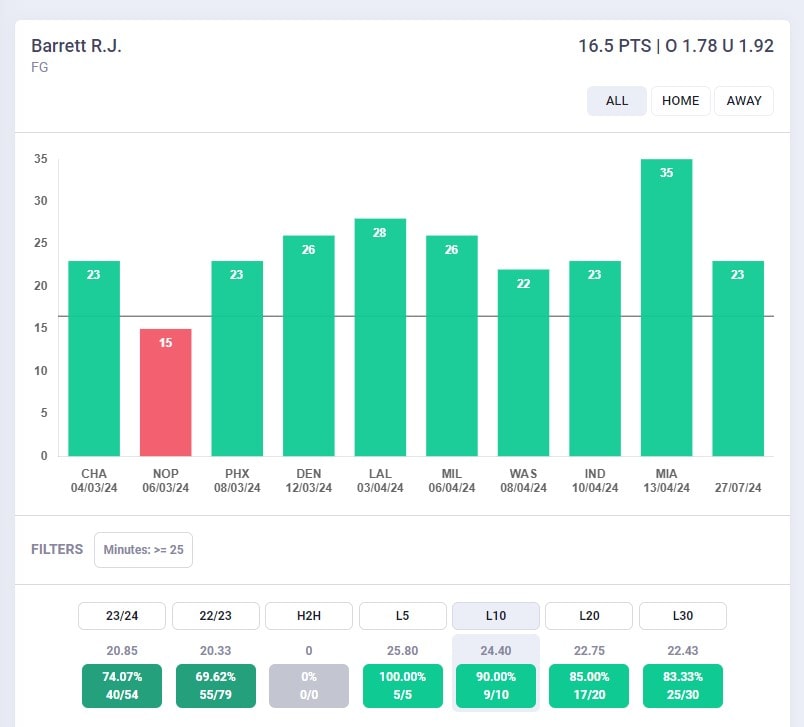Click the IND 10/04/24 bar
Screen dimensions: 804x727
pyautogui.click(x=595, y=359)
